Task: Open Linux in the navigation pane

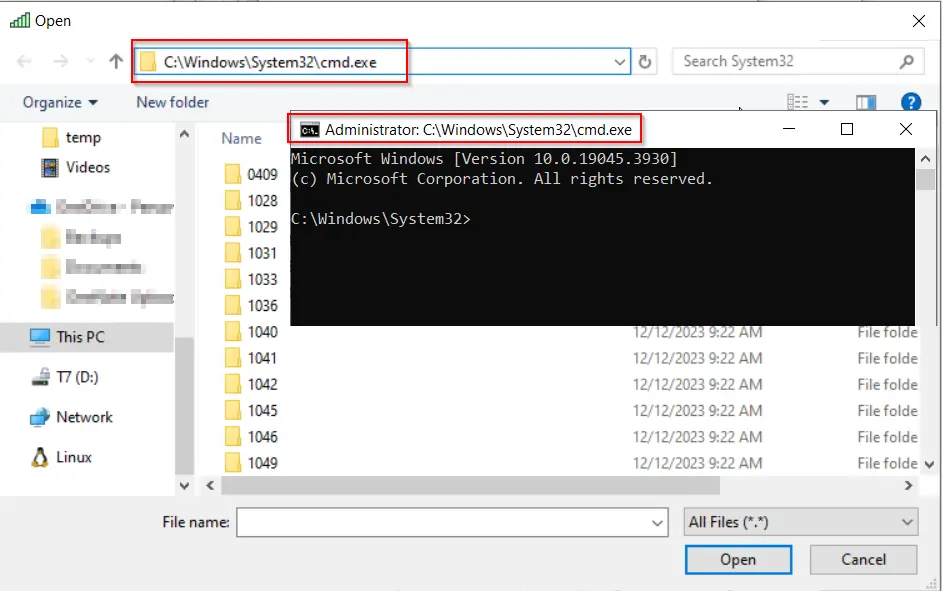Action: pyautogui.click(x=73, y=458)
